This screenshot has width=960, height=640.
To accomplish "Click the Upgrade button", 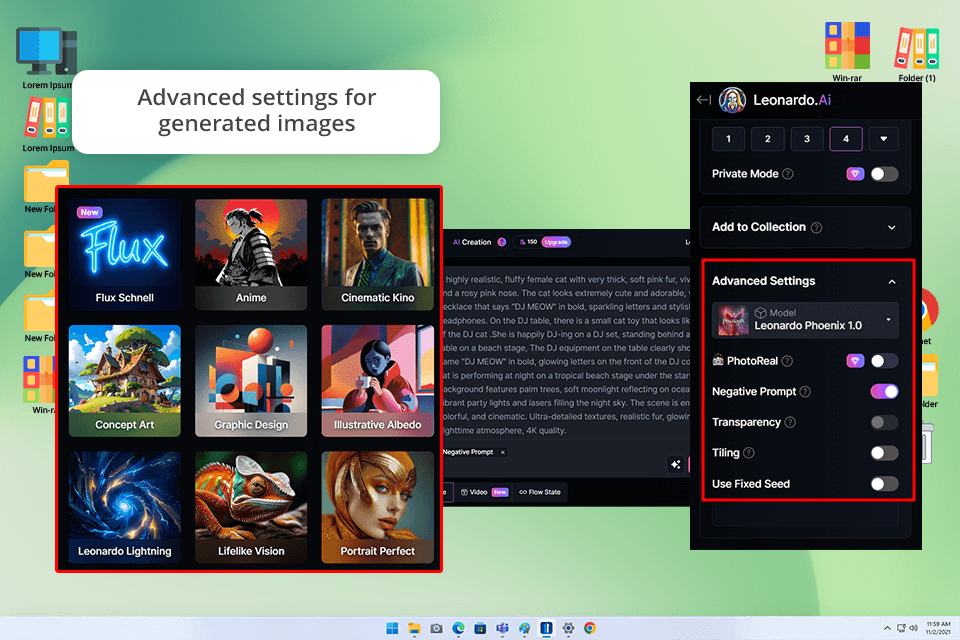I will click(556, 242).
